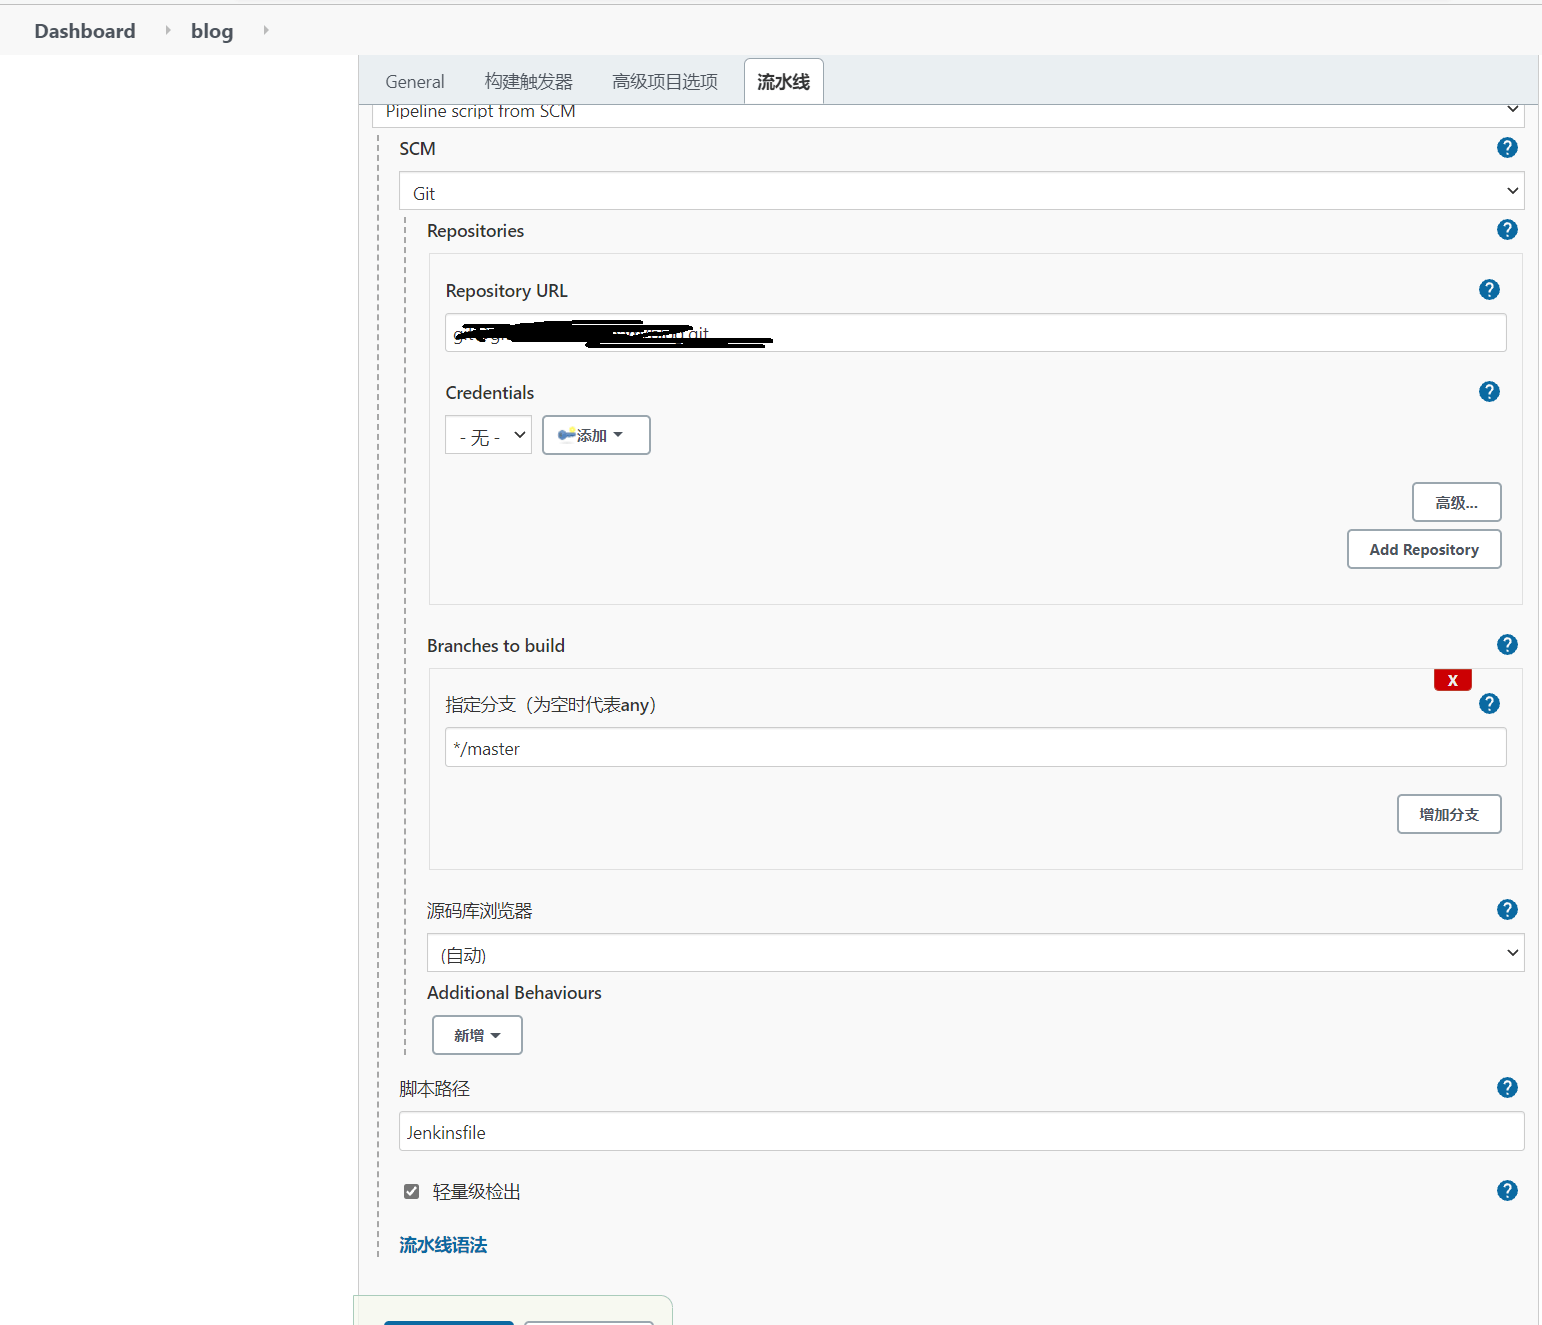The image size is (1542, 1325).
Task: Open Credentials 无 dropdown
Action: (x=488, y=436)
